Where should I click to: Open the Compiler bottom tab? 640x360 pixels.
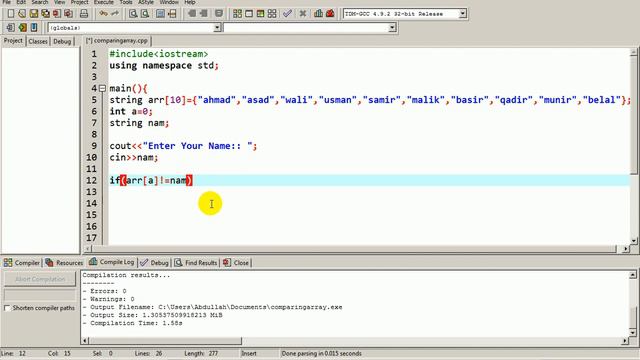[x=22, y=262]
